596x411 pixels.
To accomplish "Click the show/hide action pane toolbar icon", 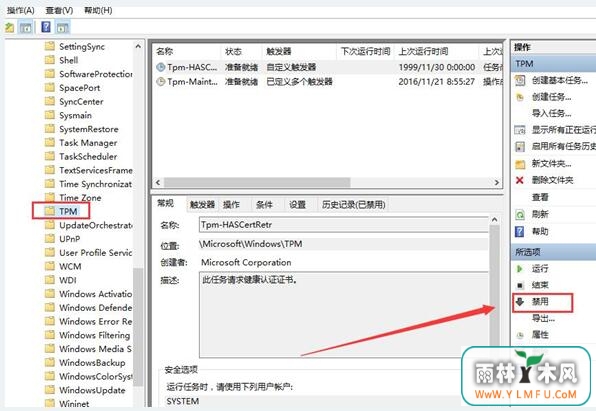I will 63,27.
